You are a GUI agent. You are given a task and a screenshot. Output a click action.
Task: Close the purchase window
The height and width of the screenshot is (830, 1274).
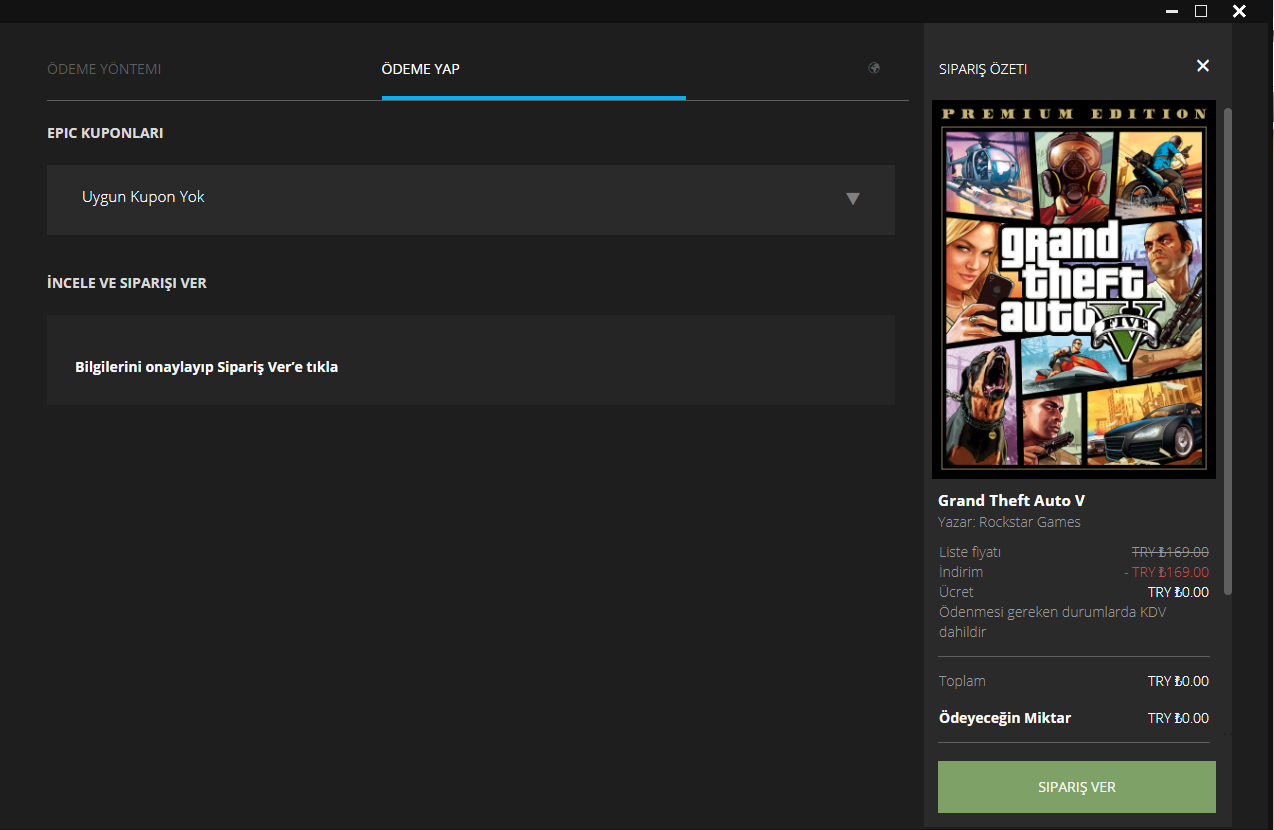(x=1239, y=11)
